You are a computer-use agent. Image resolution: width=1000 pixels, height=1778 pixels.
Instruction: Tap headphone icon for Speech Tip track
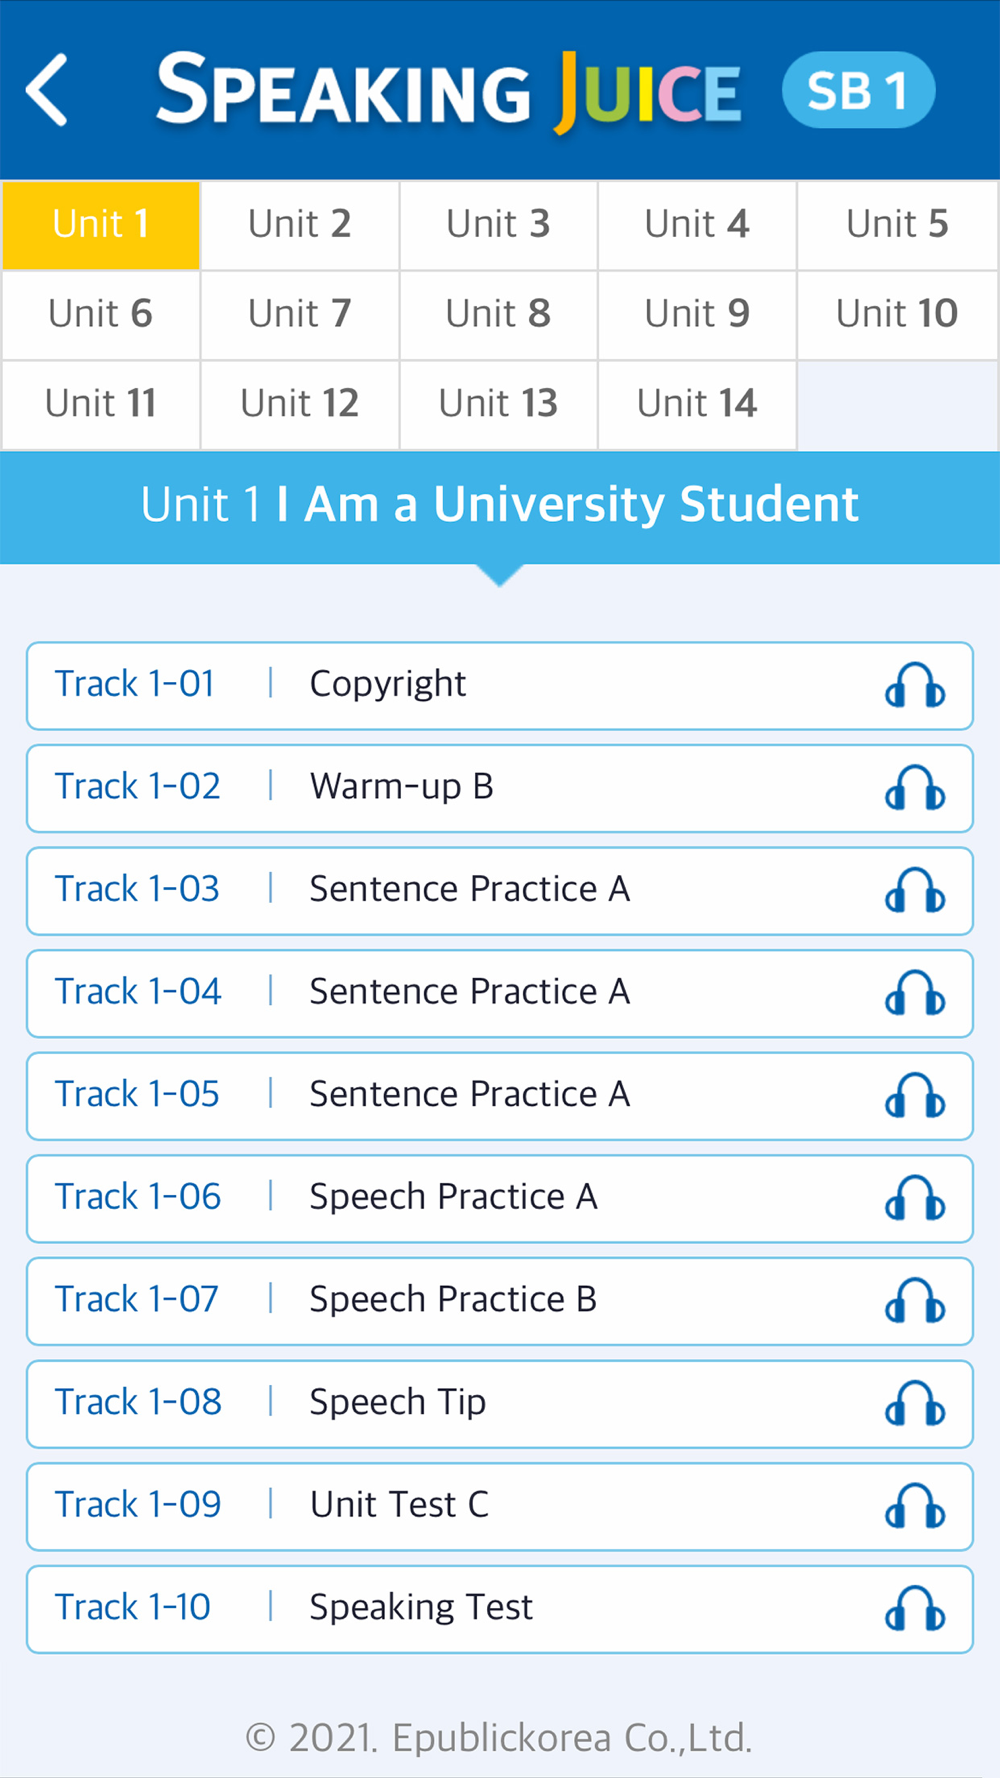click(x=914, y=1403)
